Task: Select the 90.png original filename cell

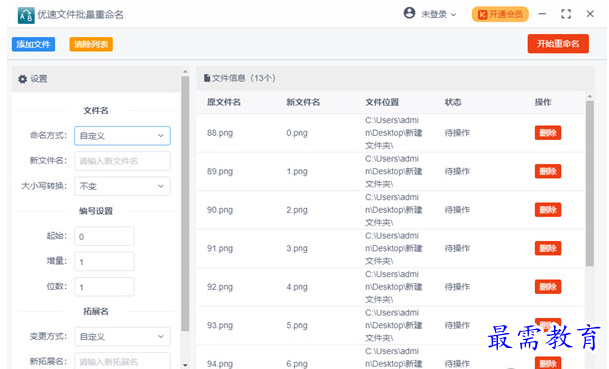Action: coord(220,210)
